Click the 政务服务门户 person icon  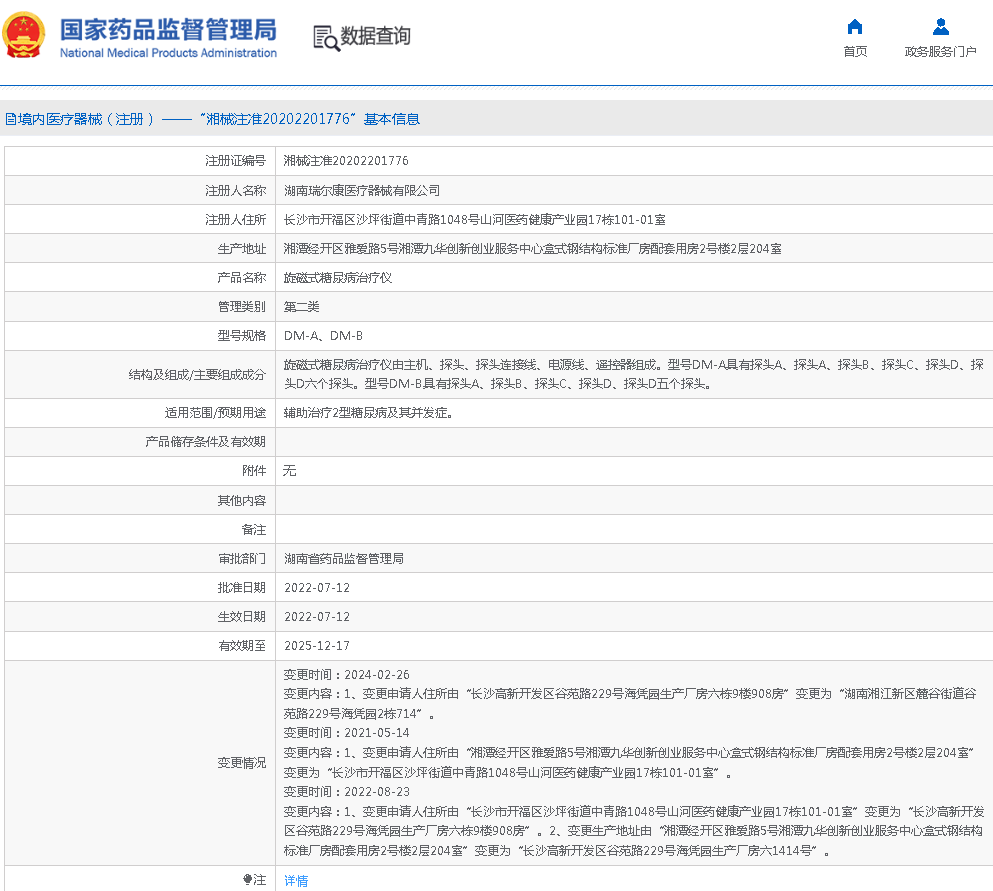[x=940, y=27]
